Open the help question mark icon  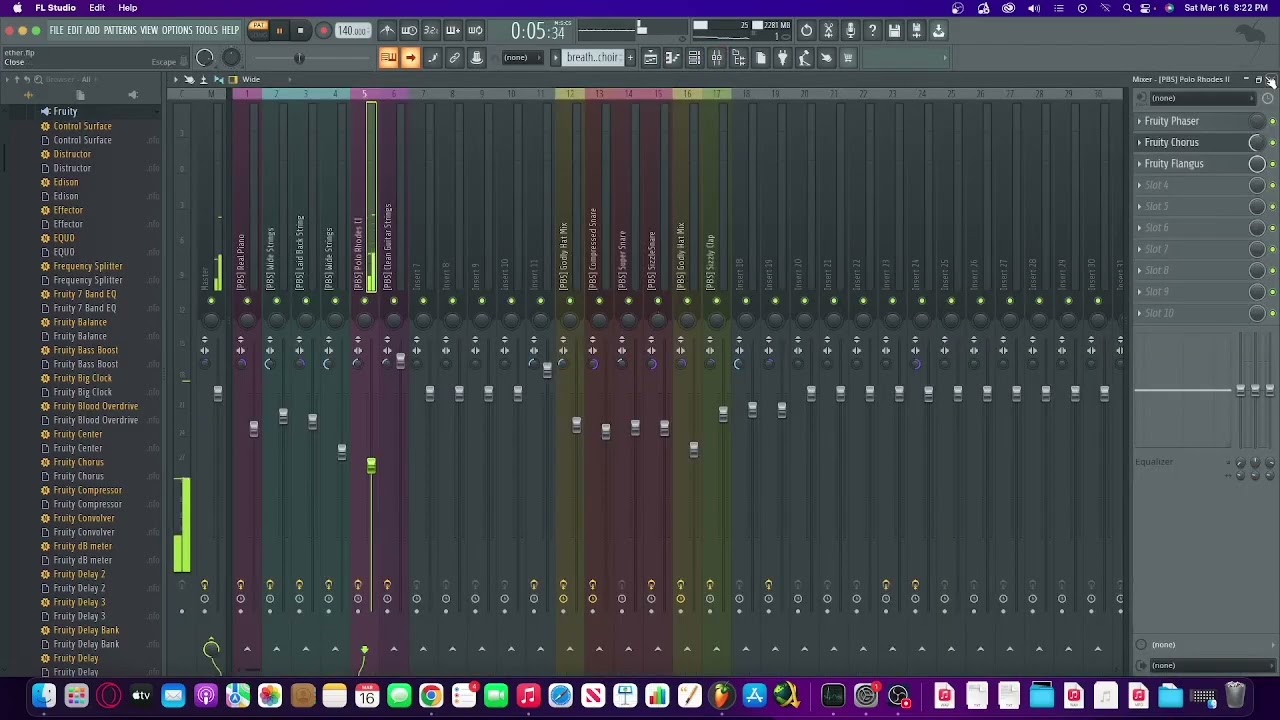click(872, 31)
